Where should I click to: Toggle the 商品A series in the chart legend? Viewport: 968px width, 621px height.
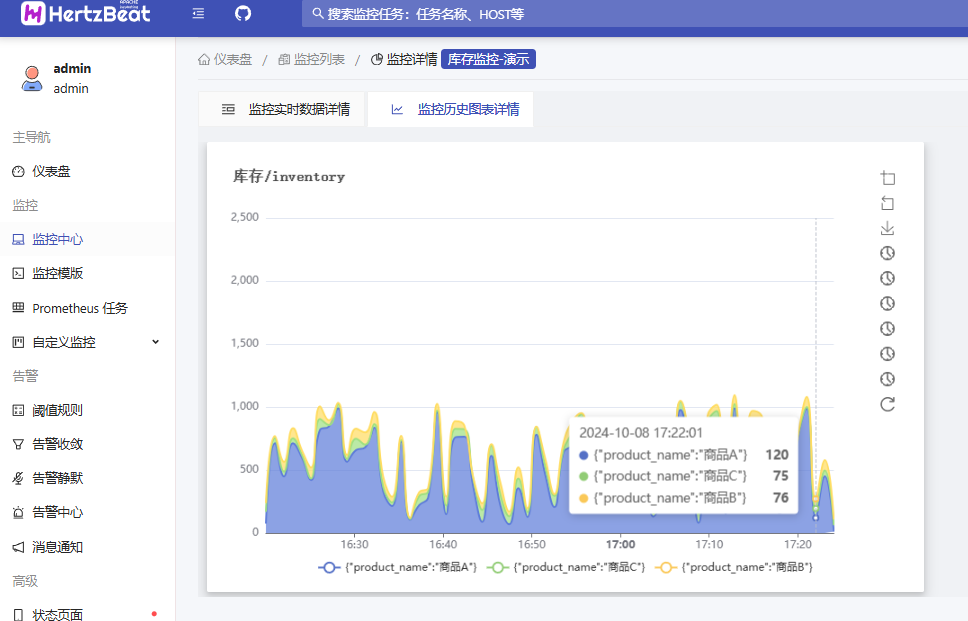click(398, 567)
